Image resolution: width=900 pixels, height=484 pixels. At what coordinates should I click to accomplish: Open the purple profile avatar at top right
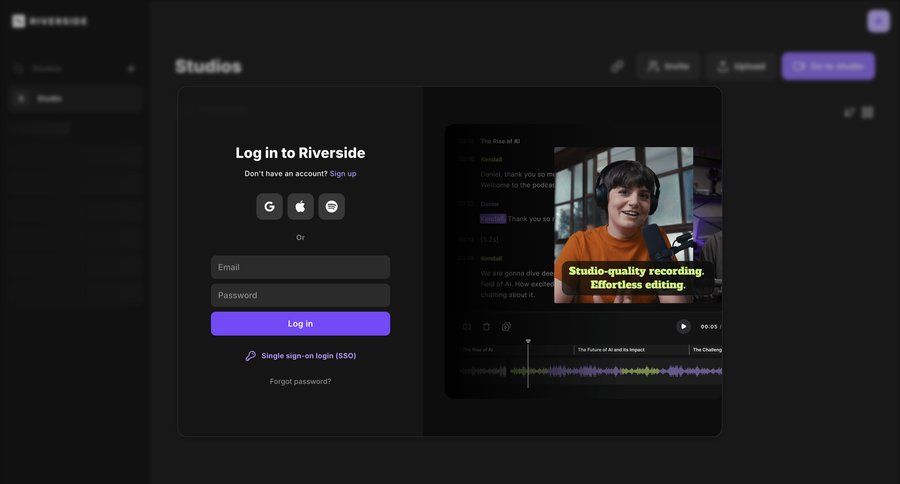click(878, 21)
